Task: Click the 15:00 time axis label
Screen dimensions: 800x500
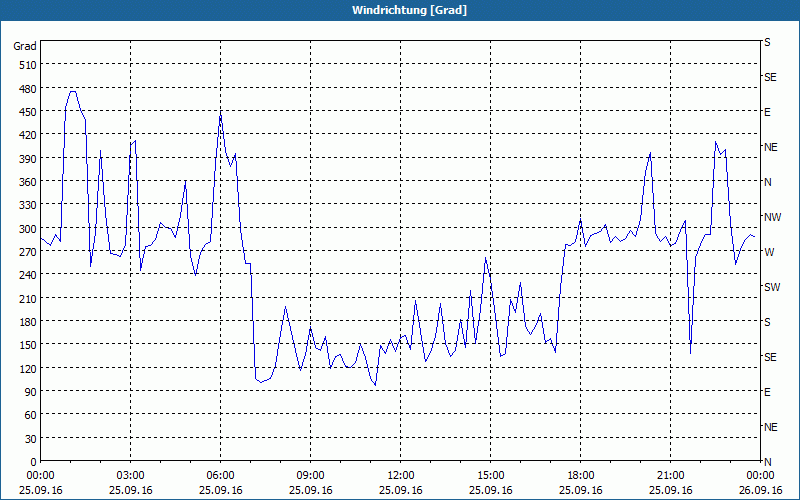Action: point(490,476)
